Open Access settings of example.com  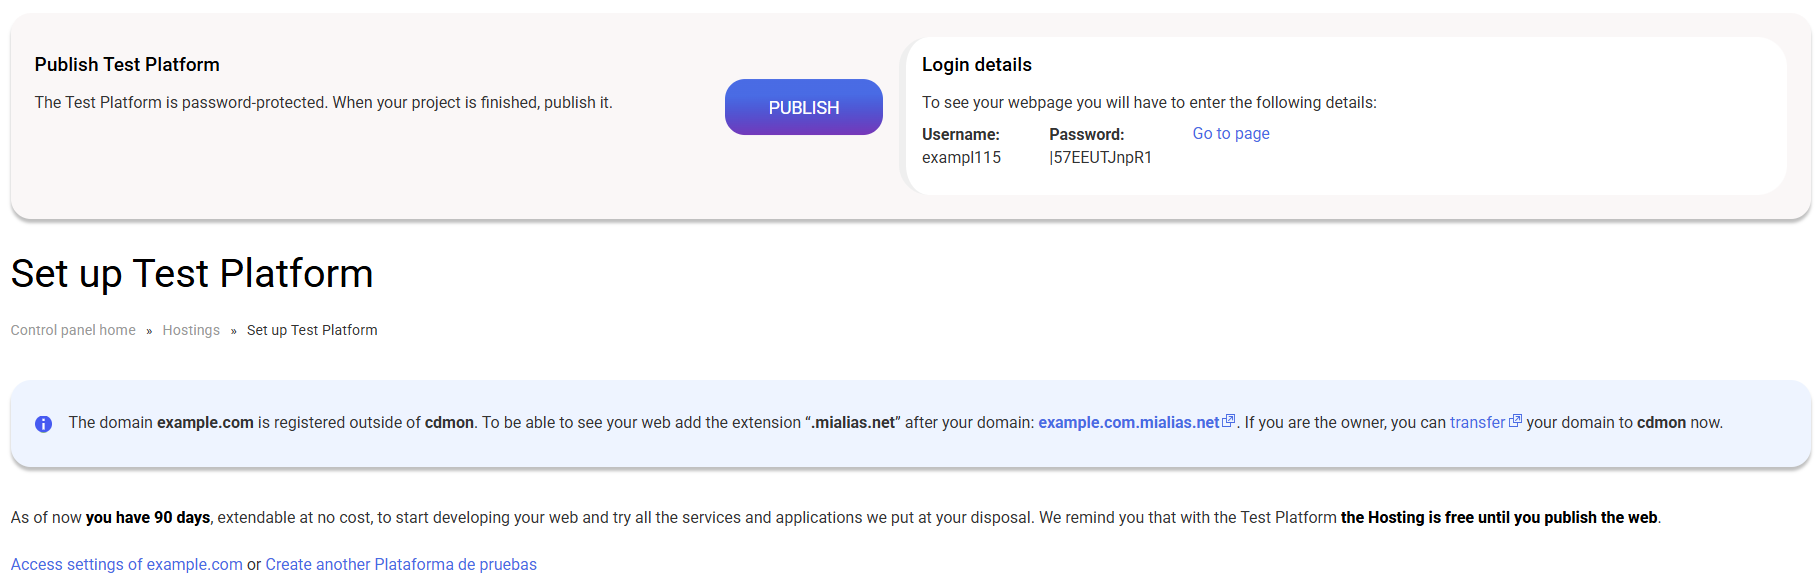click(127, 564)
